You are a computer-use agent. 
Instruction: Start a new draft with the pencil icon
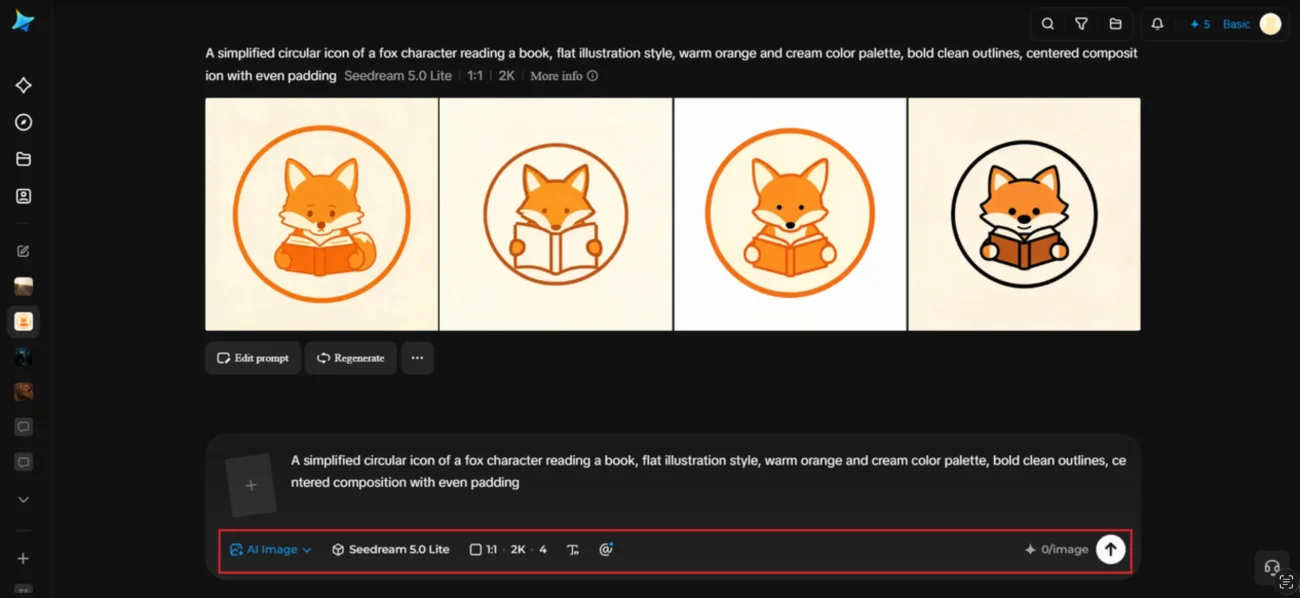pos(24,251)
